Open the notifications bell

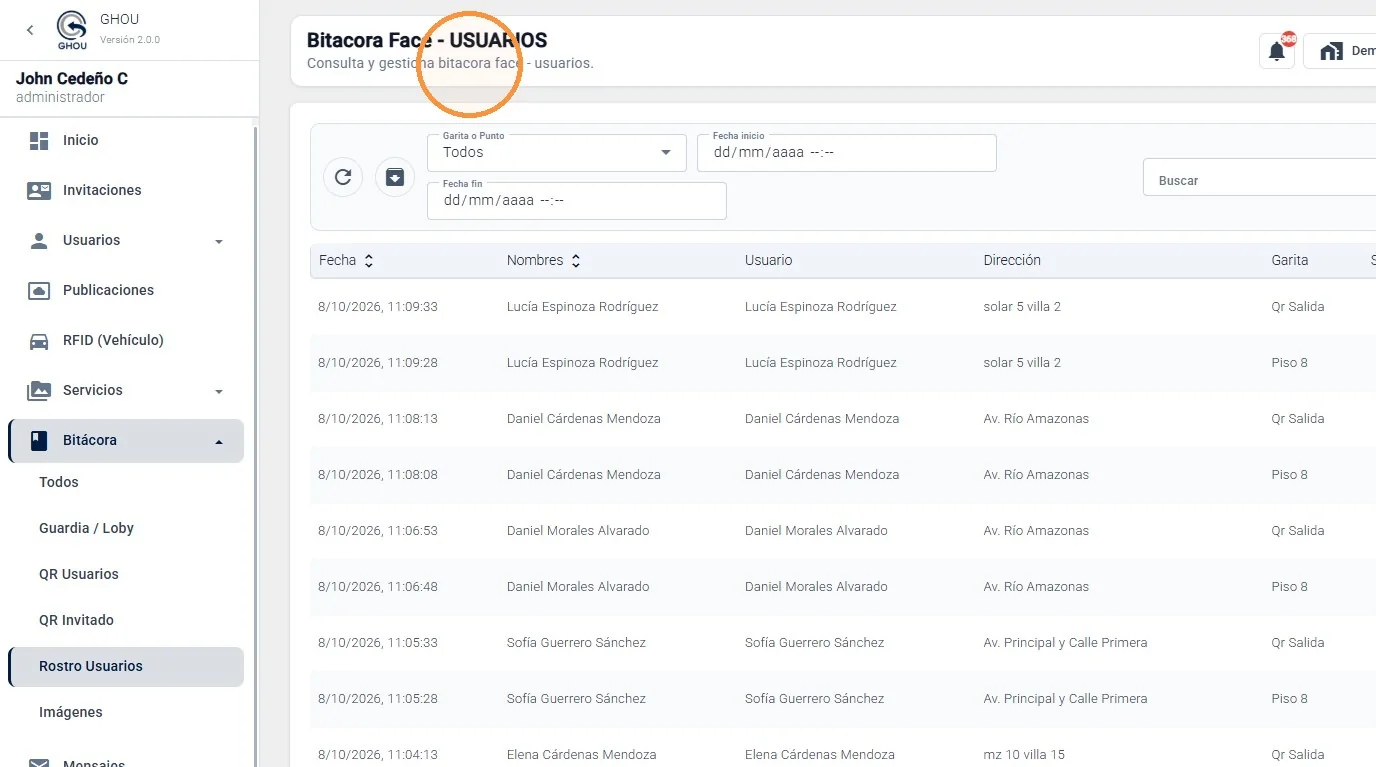click(x=1277, y=51)
